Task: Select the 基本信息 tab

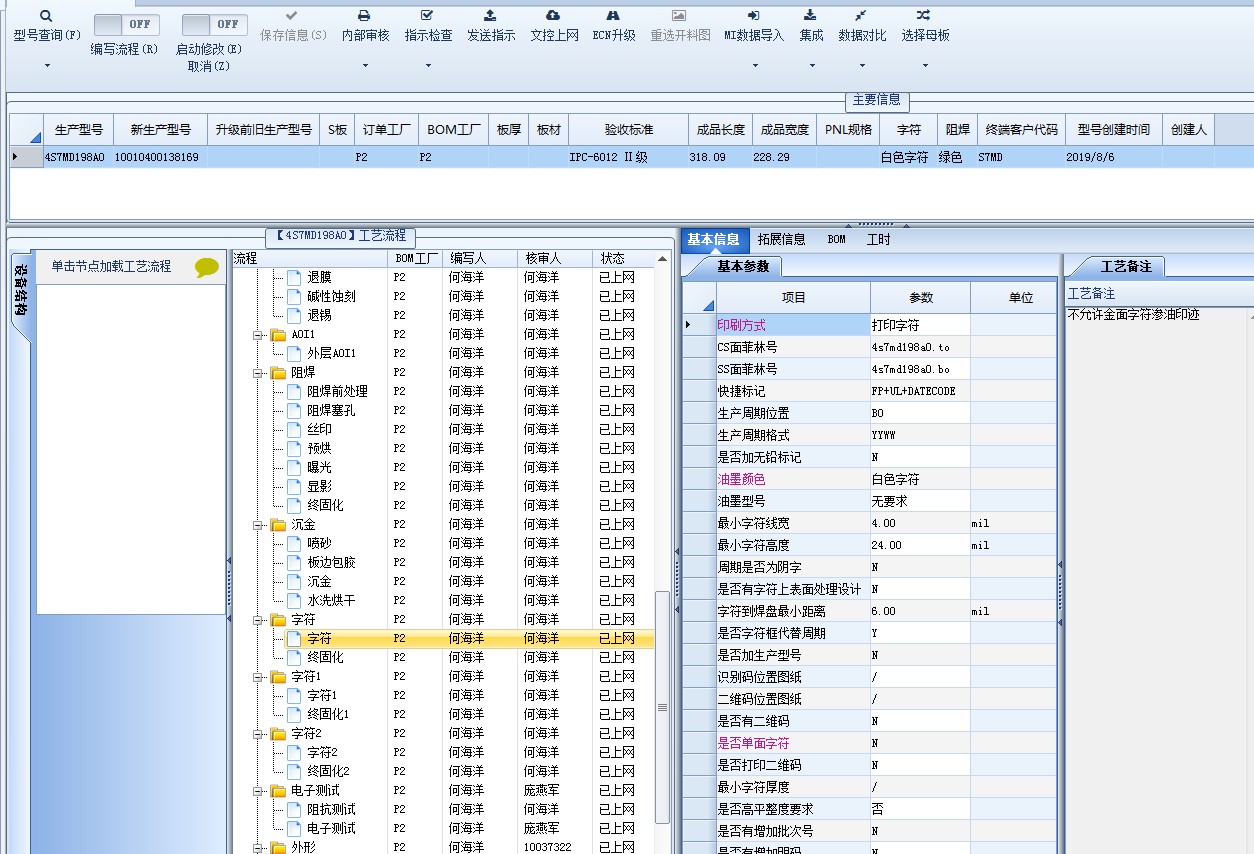Action: click(x=713, y=240)
